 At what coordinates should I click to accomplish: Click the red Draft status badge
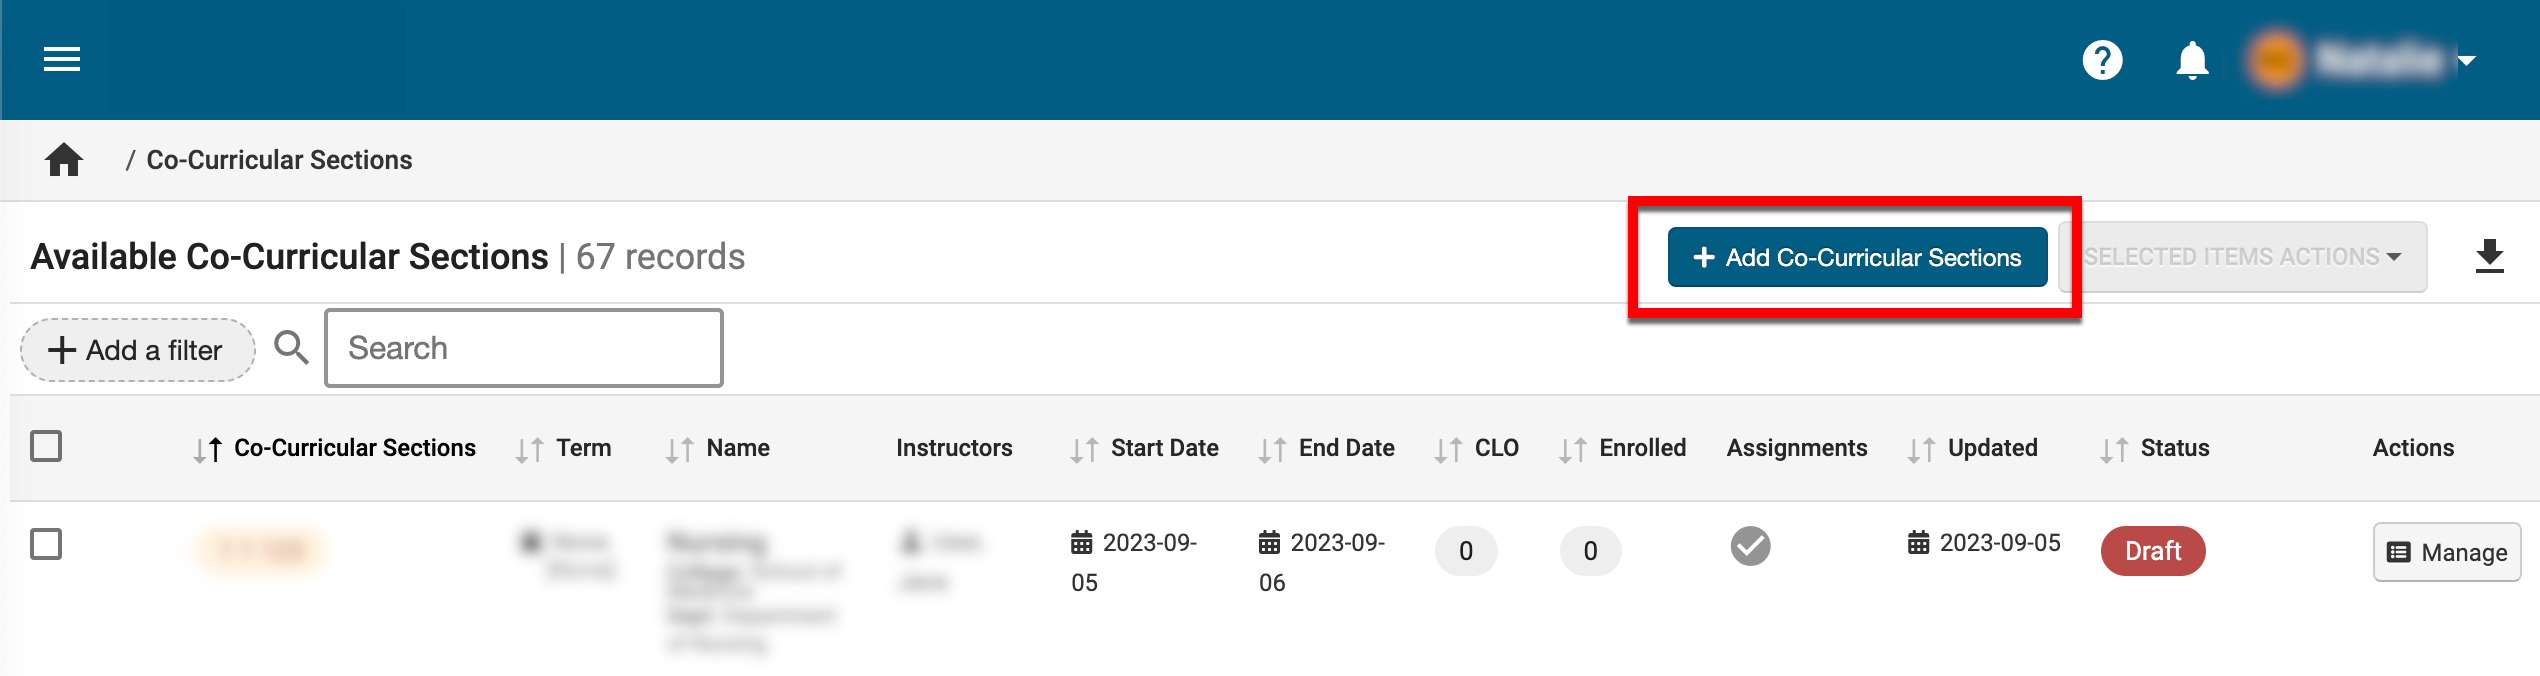[2152, 551]
